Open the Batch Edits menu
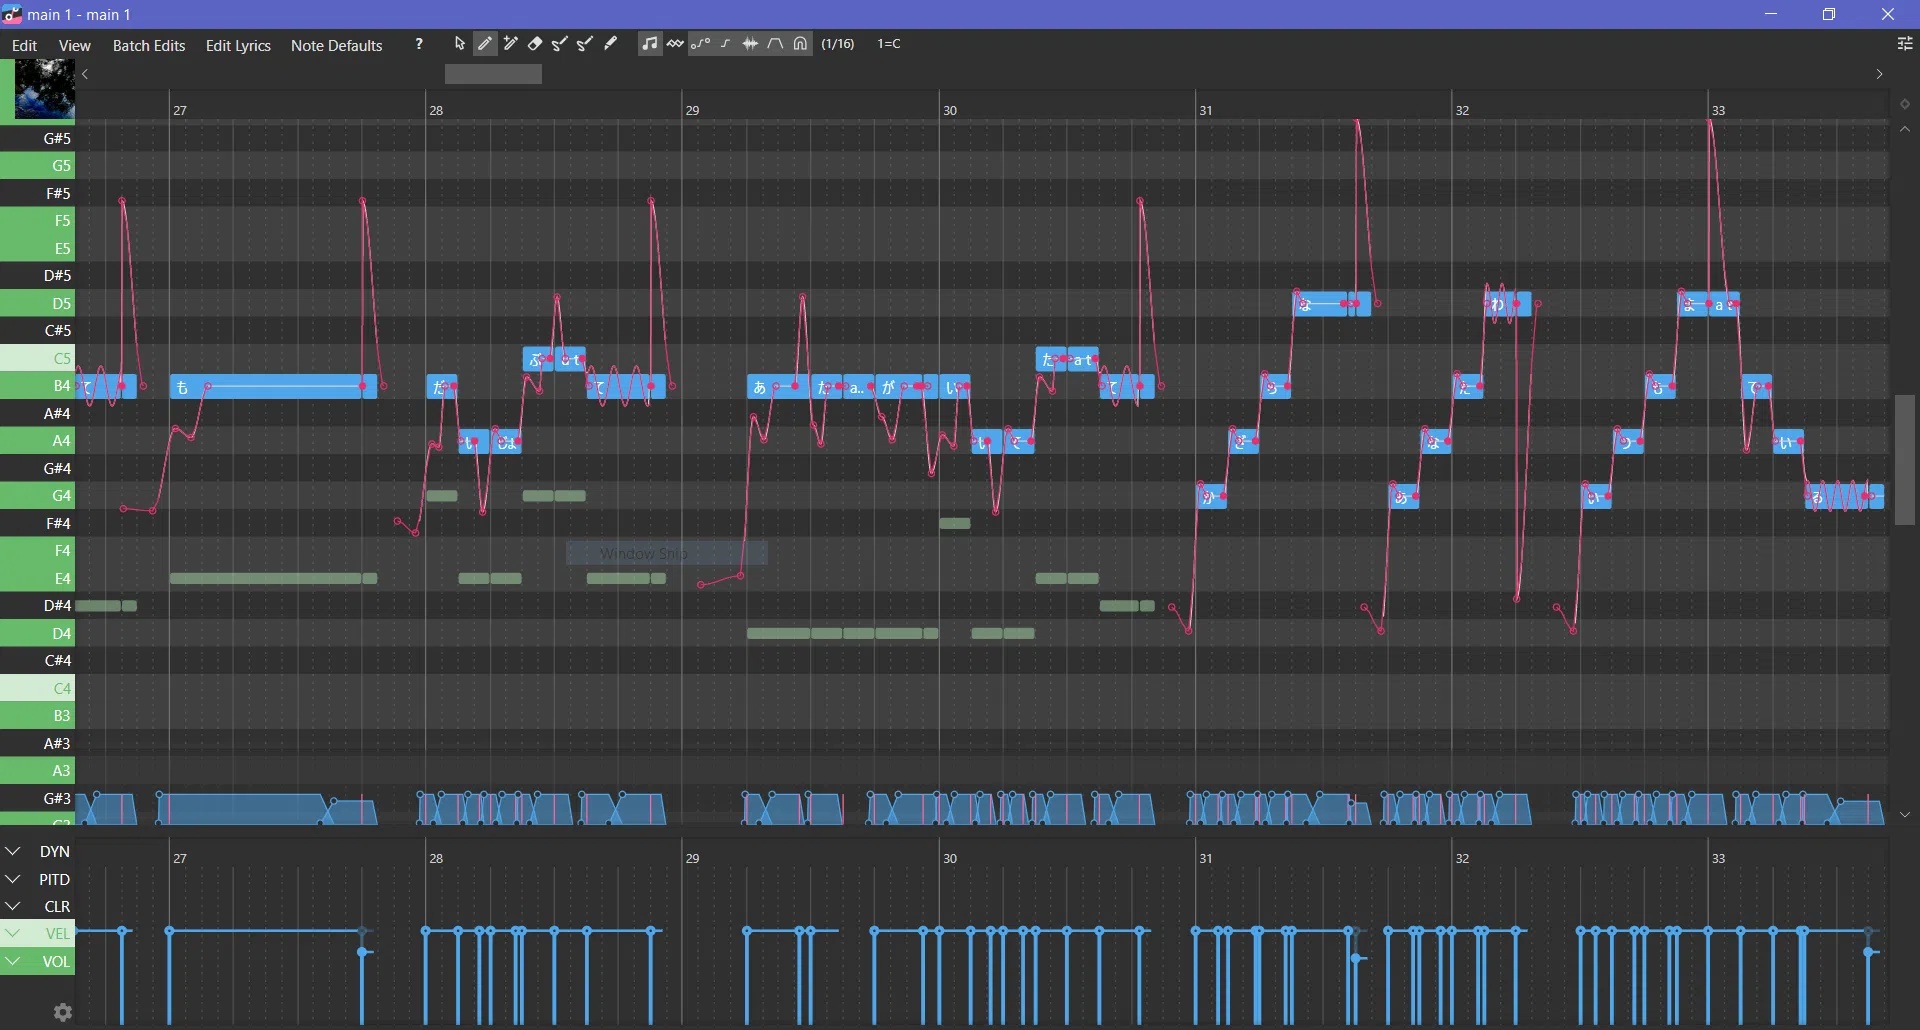1920x1030 pixels. pos(148,45)
